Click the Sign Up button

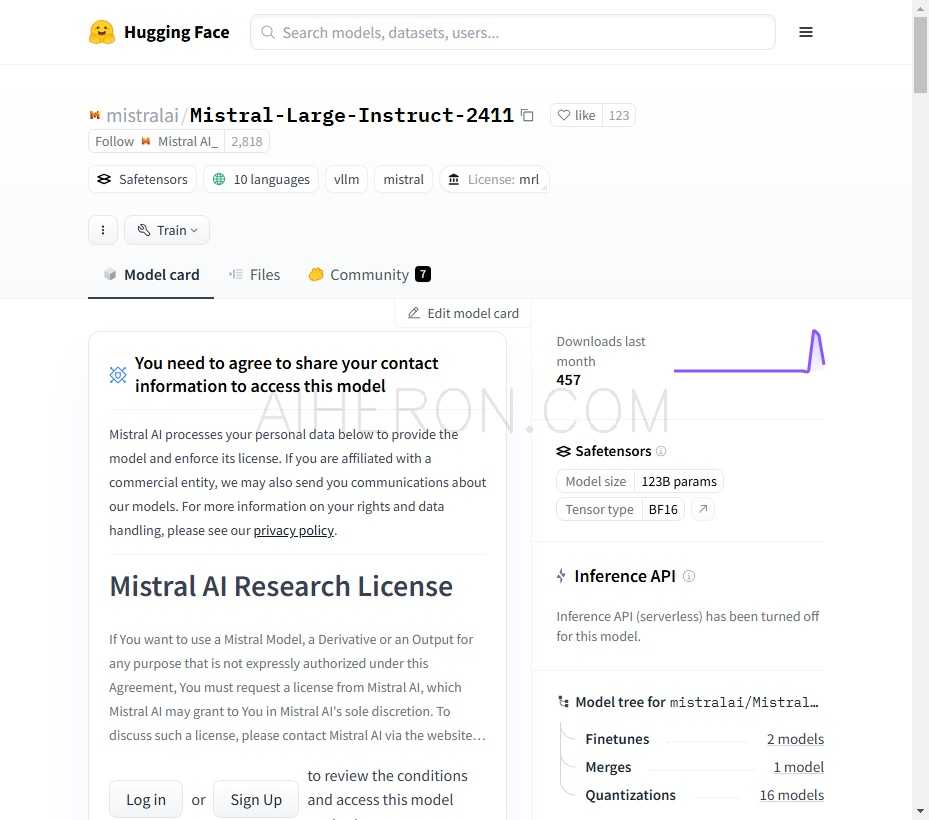click(256, 799)
